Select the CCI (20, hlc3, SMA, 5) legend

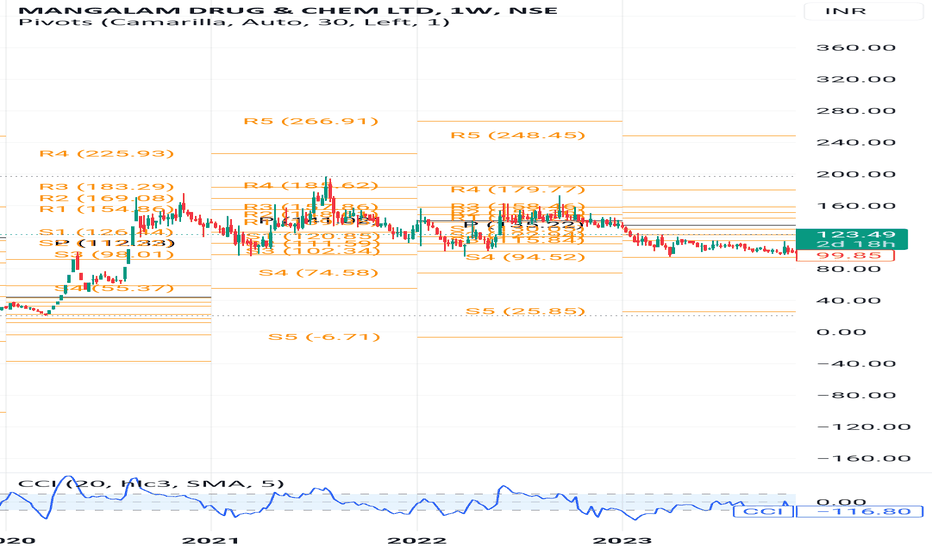pyautogui.click(x=152, y=483)
